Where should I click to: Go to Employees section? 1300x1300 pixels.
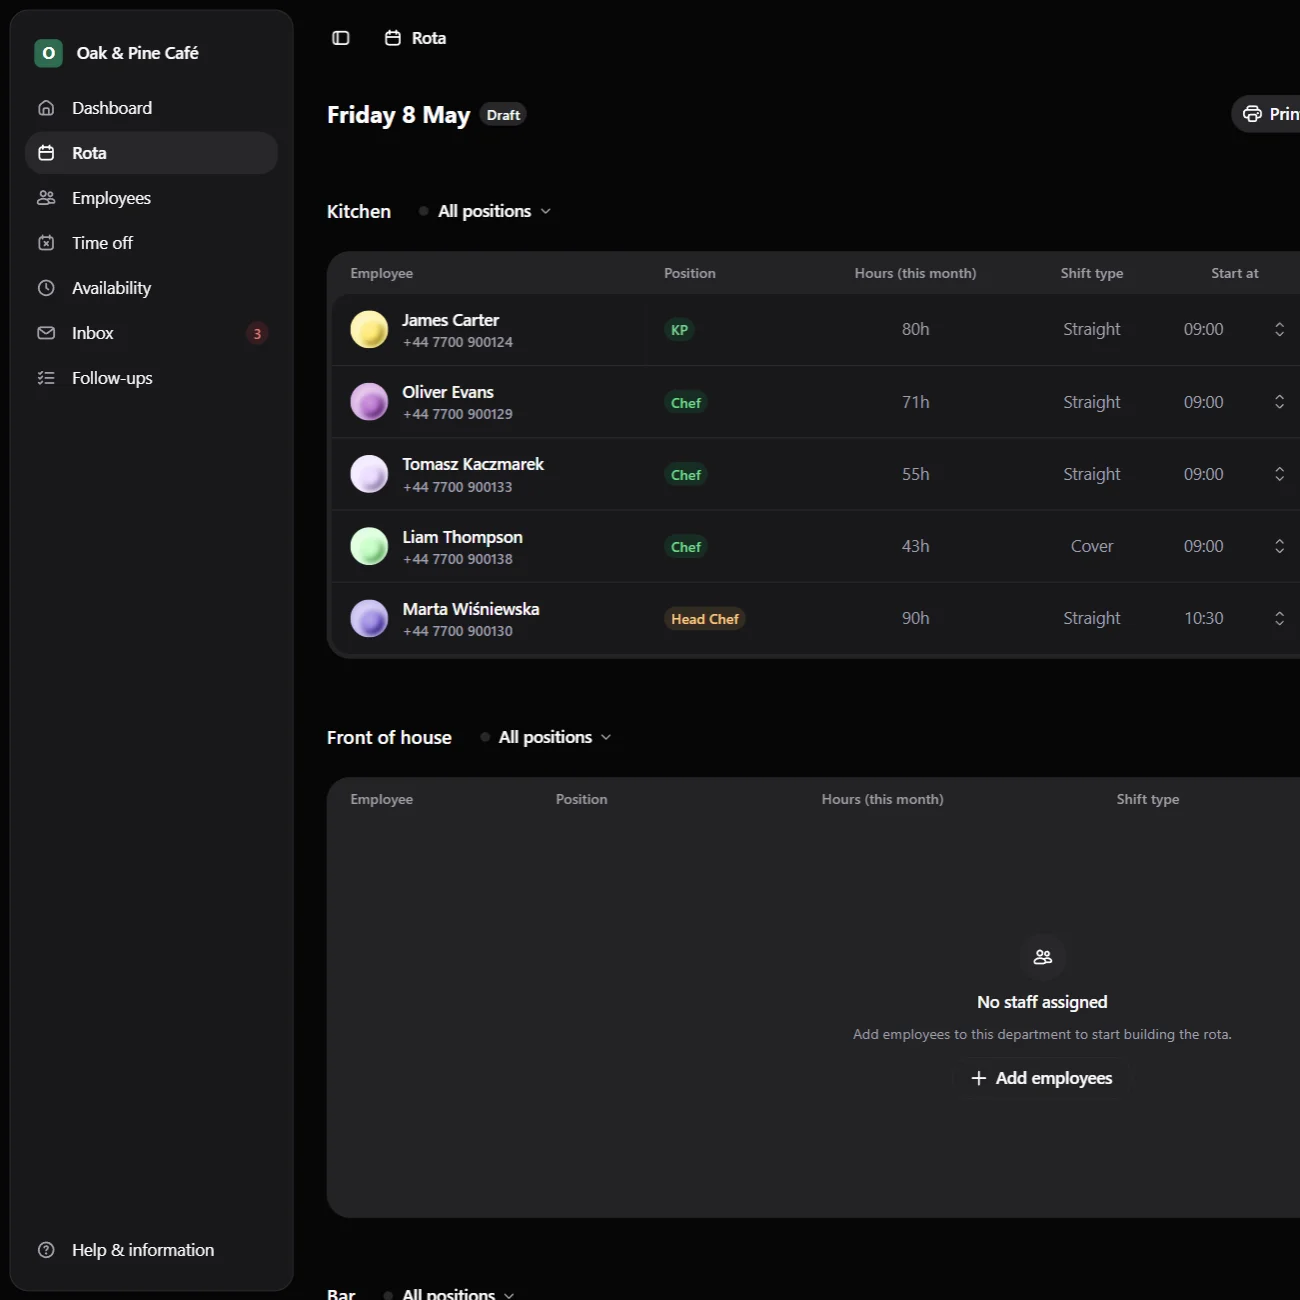point(151,198)
